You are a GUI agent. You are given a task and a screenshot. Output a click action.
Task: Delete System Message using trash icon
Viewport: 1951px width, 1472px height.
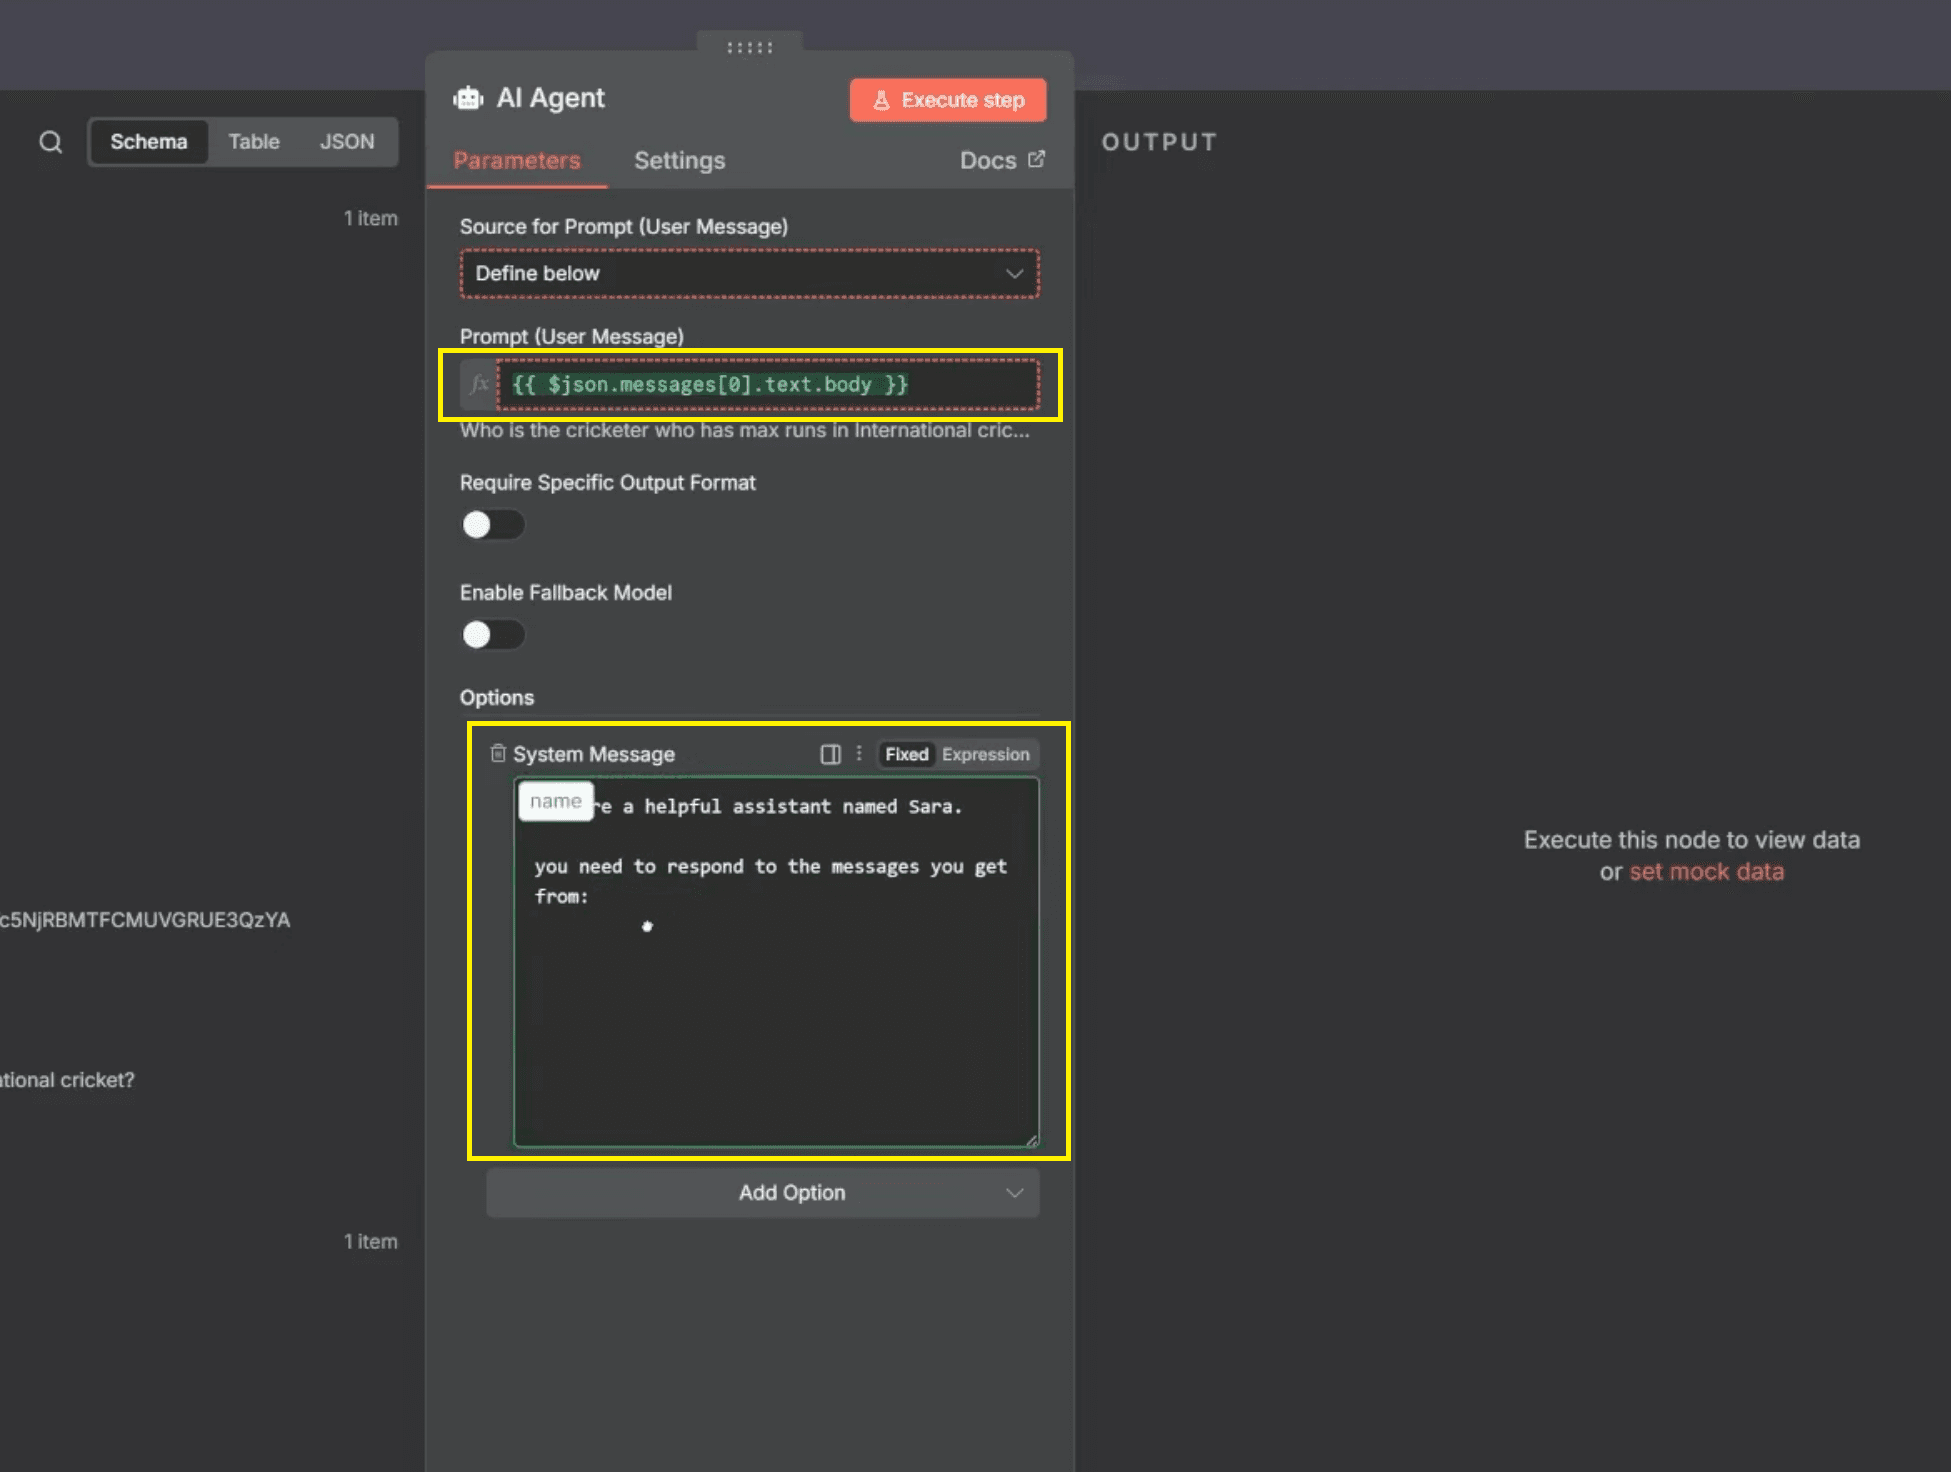pos(498,753)
